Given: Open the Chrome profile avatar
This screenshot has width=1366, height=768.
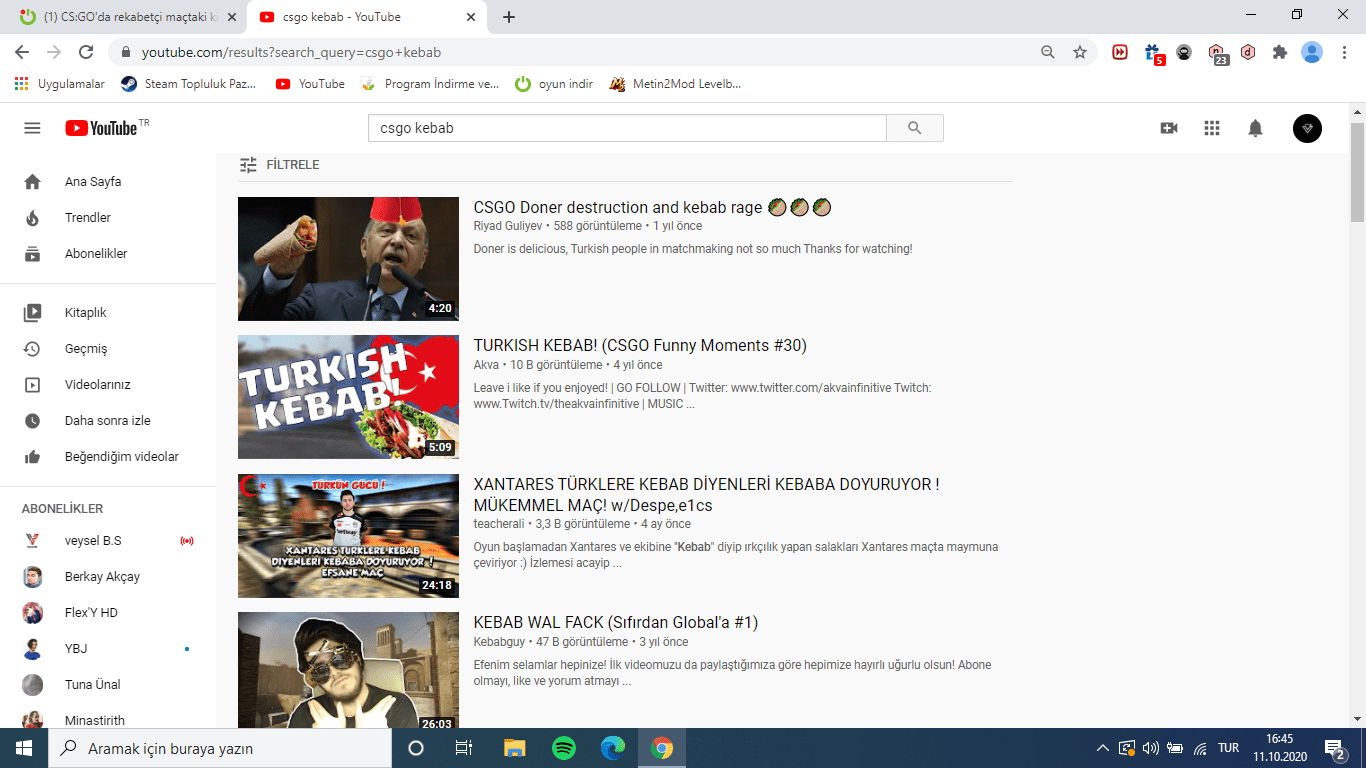Looking at the screenshot, I should click(x=1312, y=52).
